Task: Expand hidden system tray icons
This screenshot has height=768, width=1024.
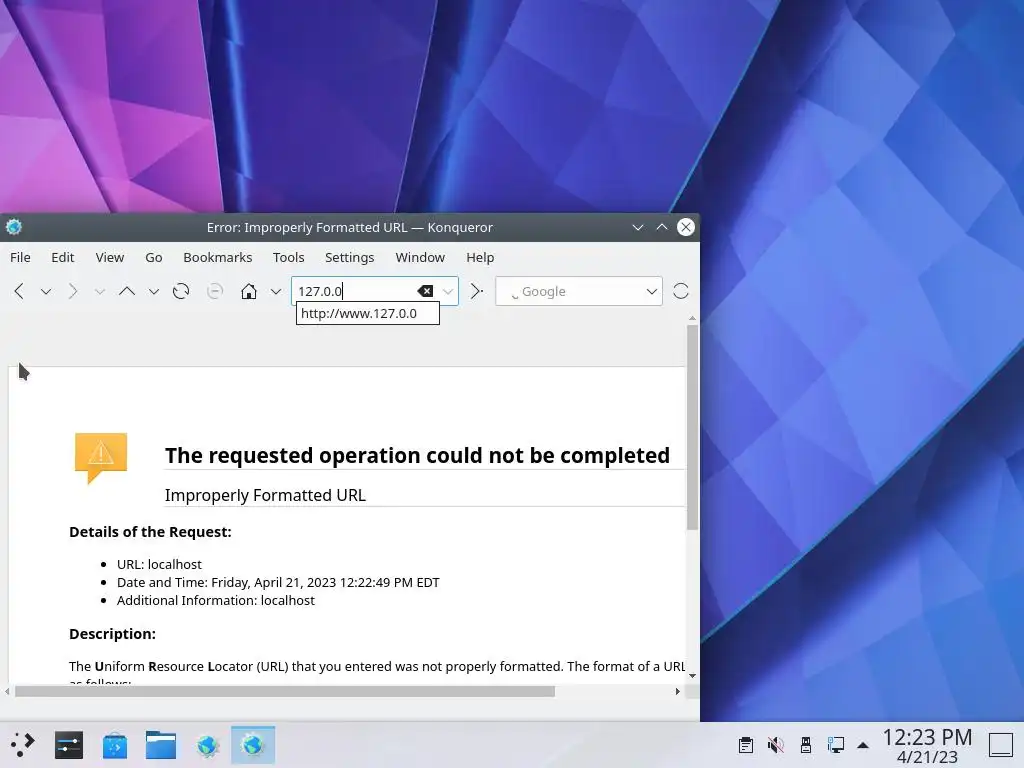Action: pyautogui.click(x=863, y=744)
